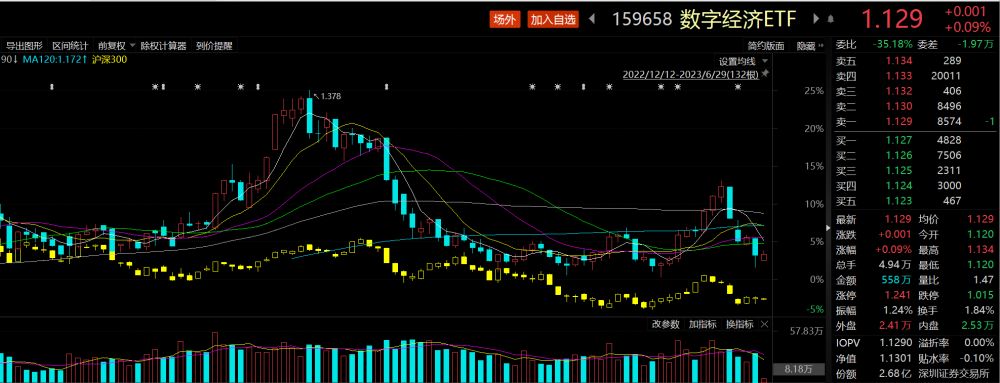Select the 卖四 ask price 1.133
The height and width of the screenshot is (383, 1000).
(x=900, y=76)
